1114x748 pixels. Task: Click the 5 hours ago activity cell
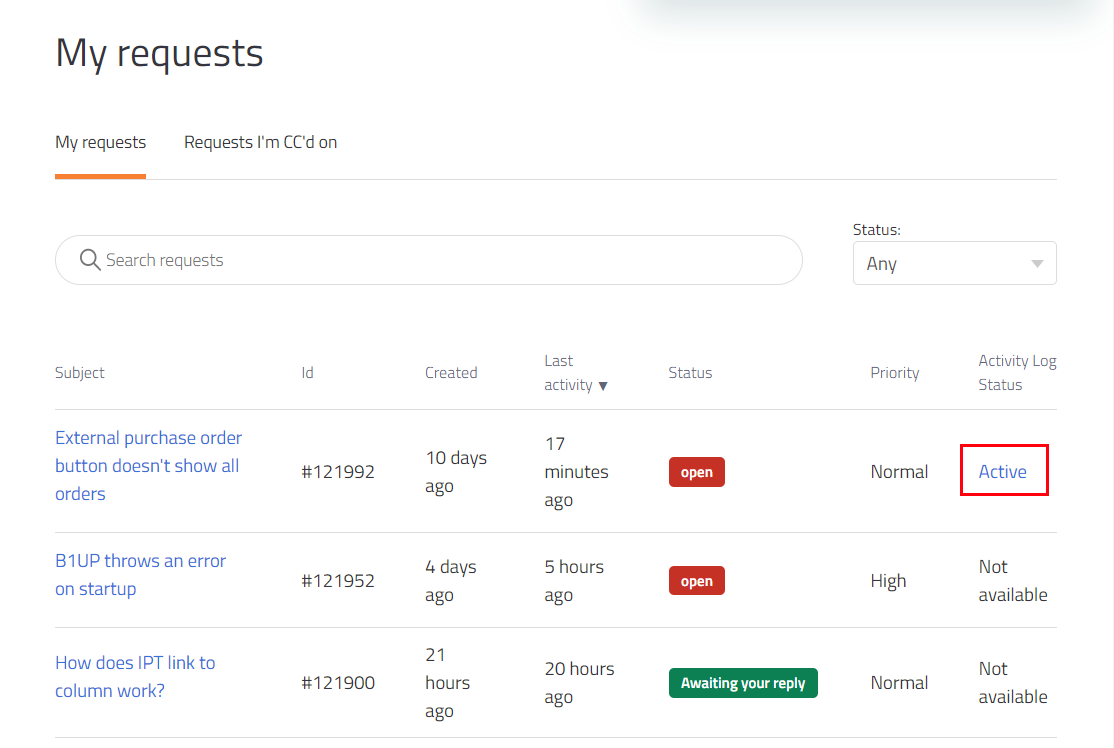[574, 581]
